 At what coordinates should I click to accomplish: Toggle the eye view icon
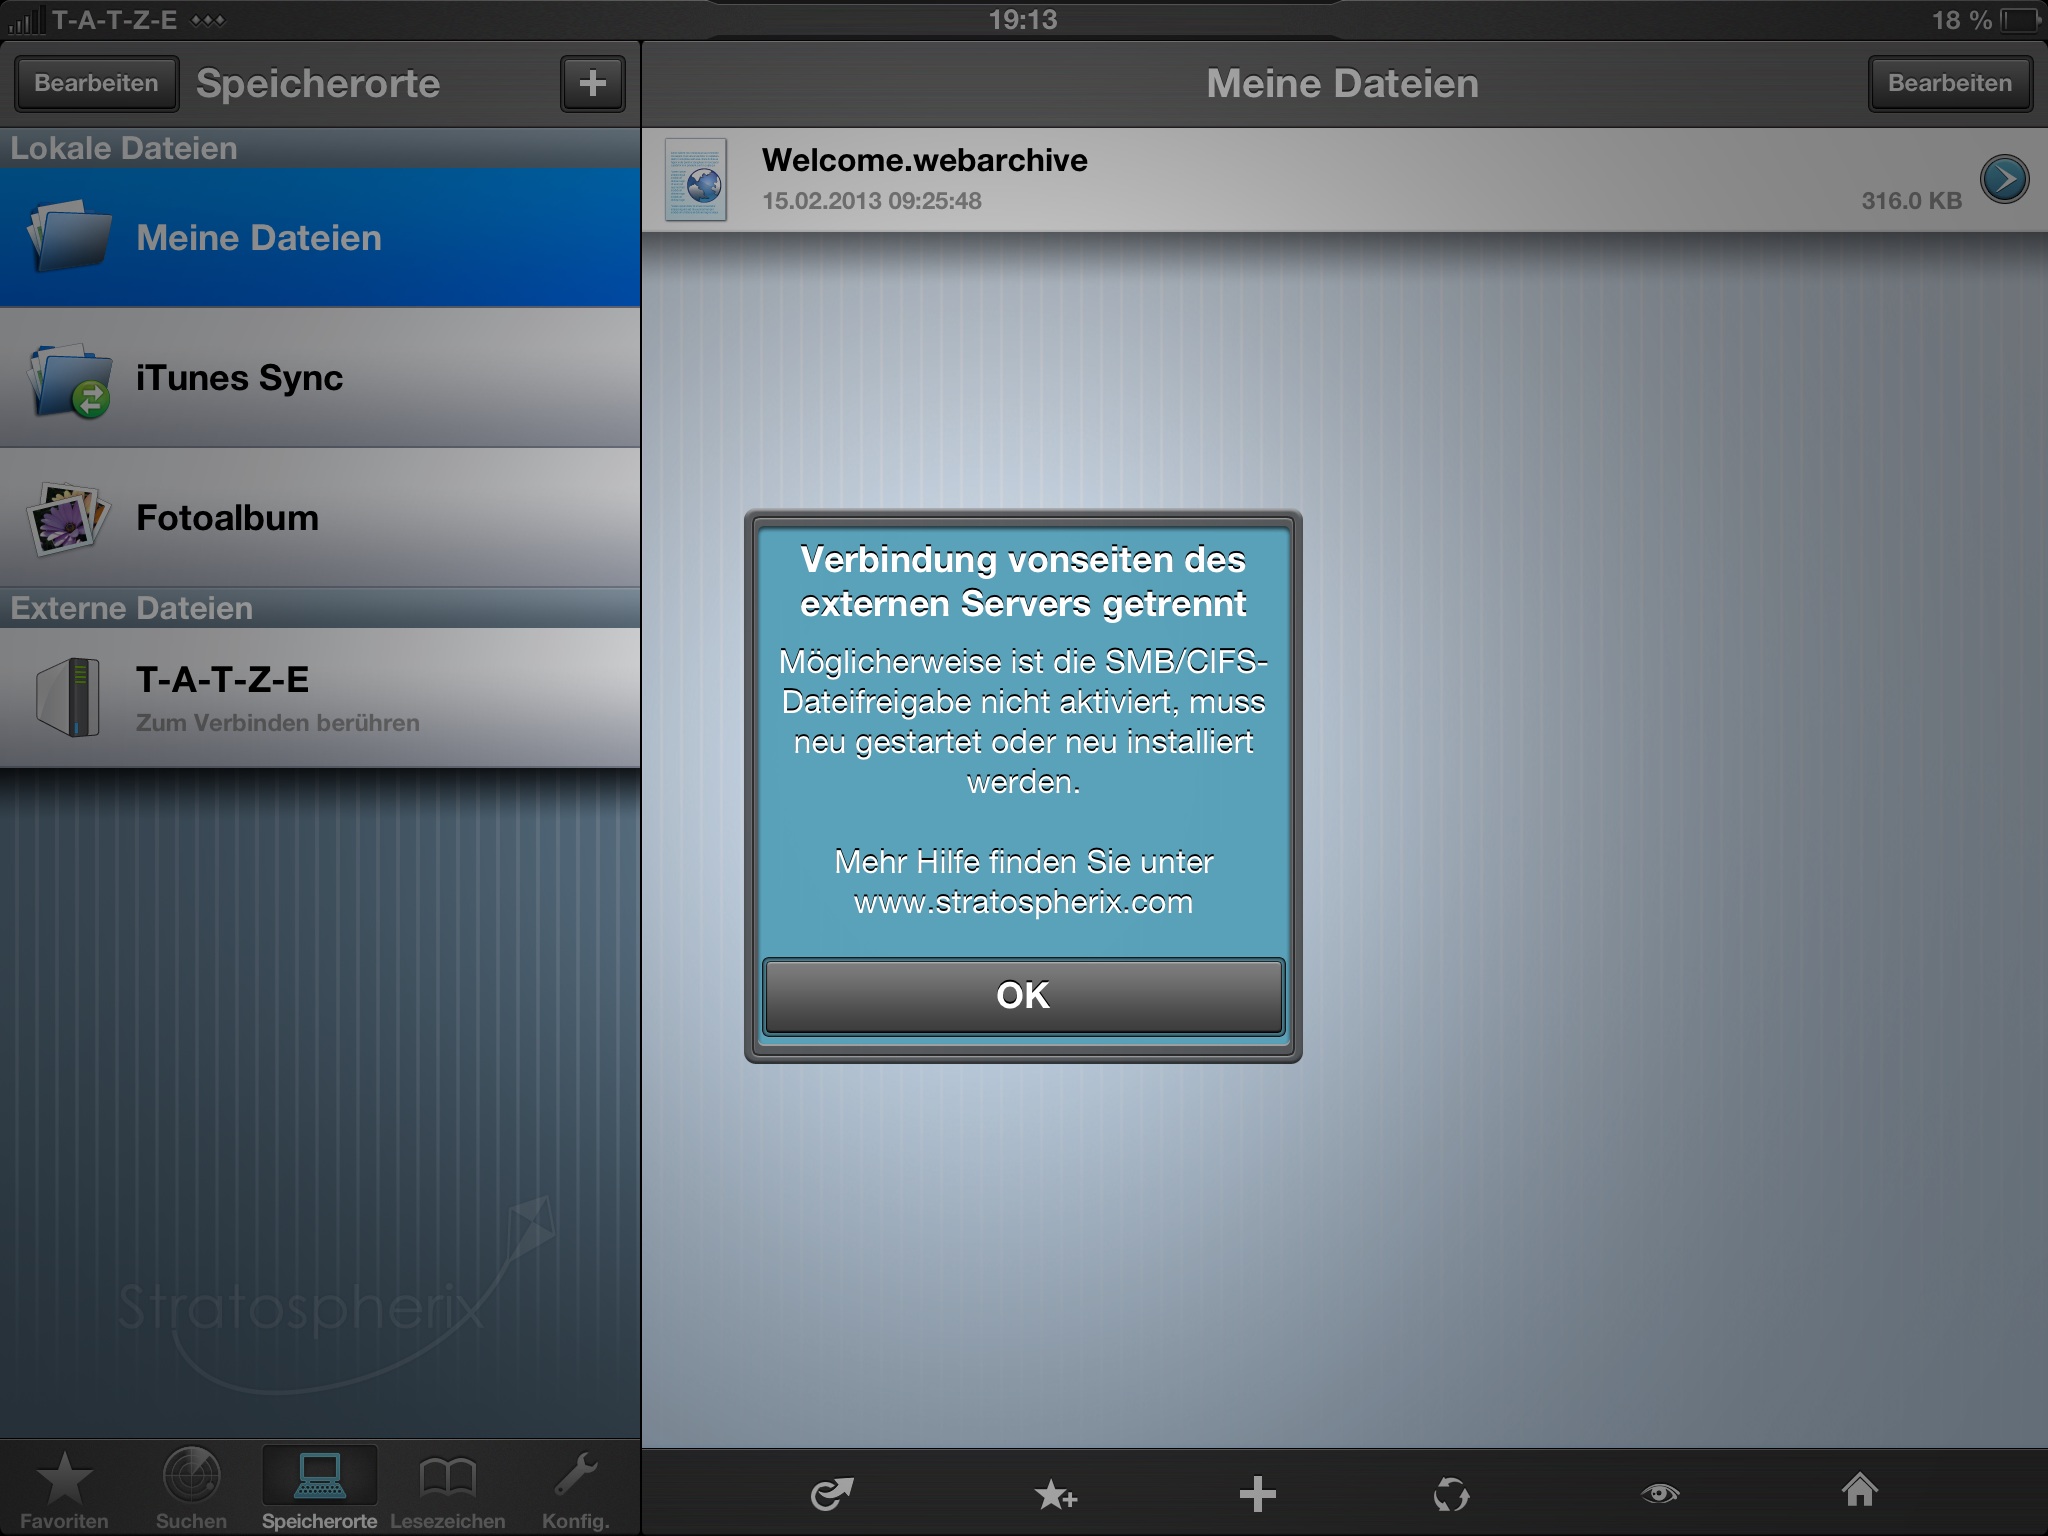(1660, 1494)
